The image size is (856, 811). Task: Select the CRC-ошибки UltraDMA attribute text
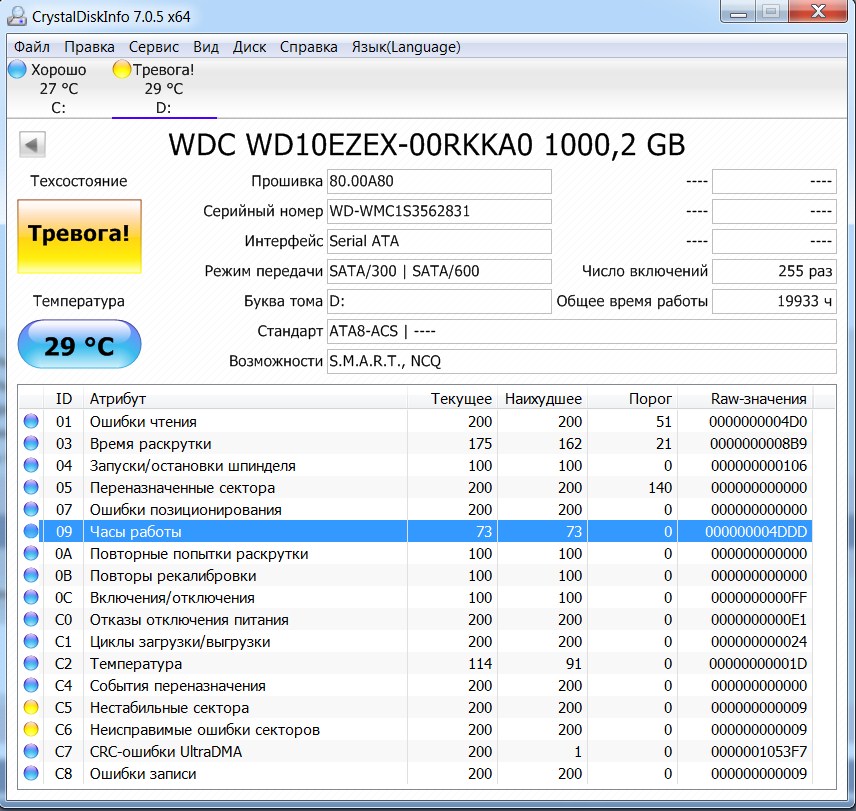165,752
